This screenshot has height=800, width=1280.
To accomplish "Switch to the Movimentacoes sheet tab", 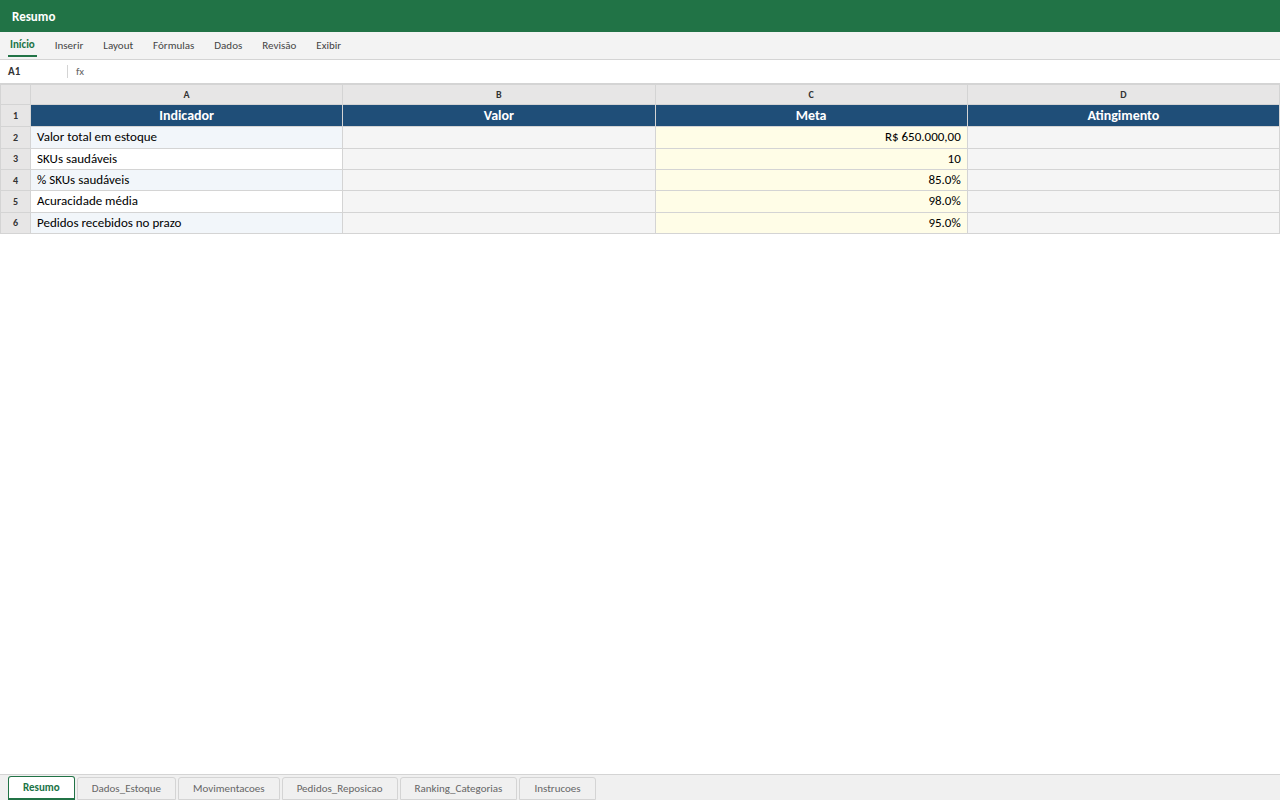I will coord(229,788).
